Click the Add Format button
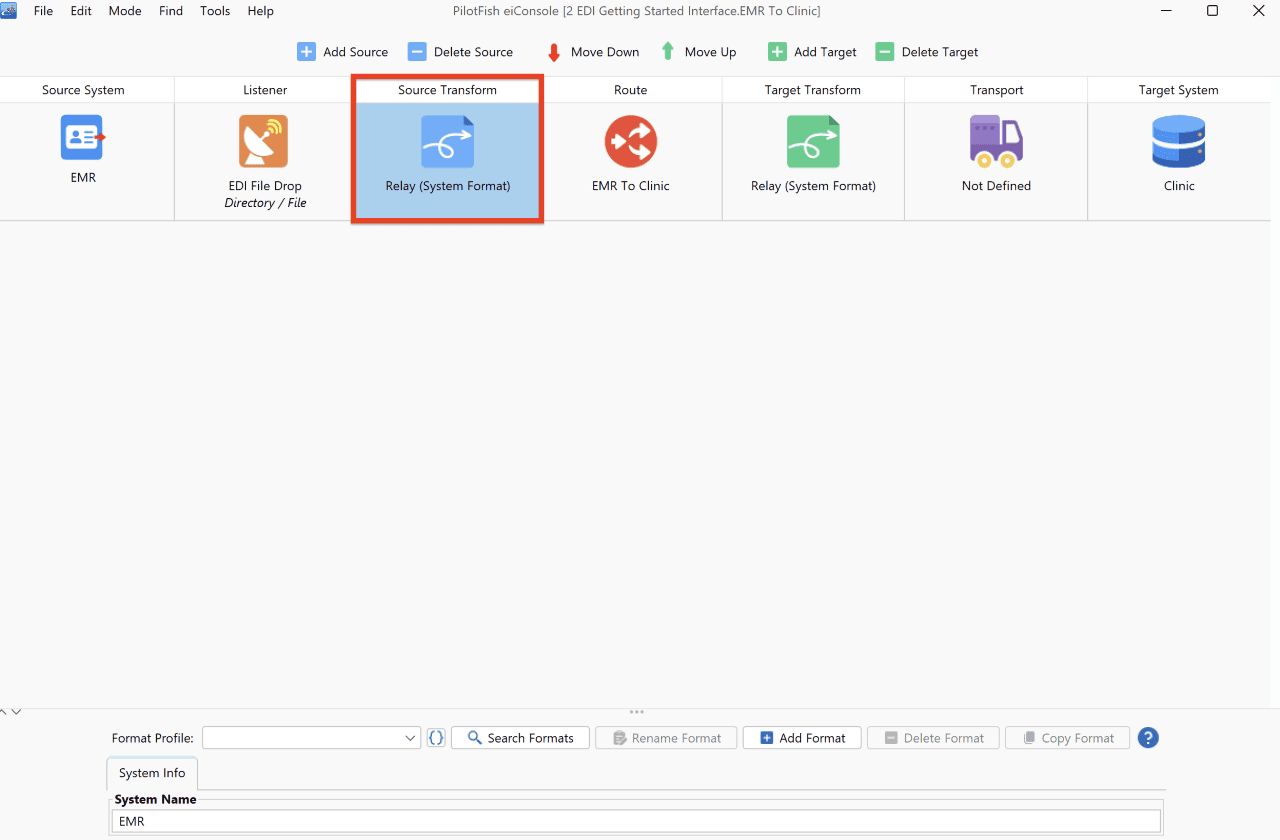This screenshot has width=1280, height=840. click(x=802, y=738)
